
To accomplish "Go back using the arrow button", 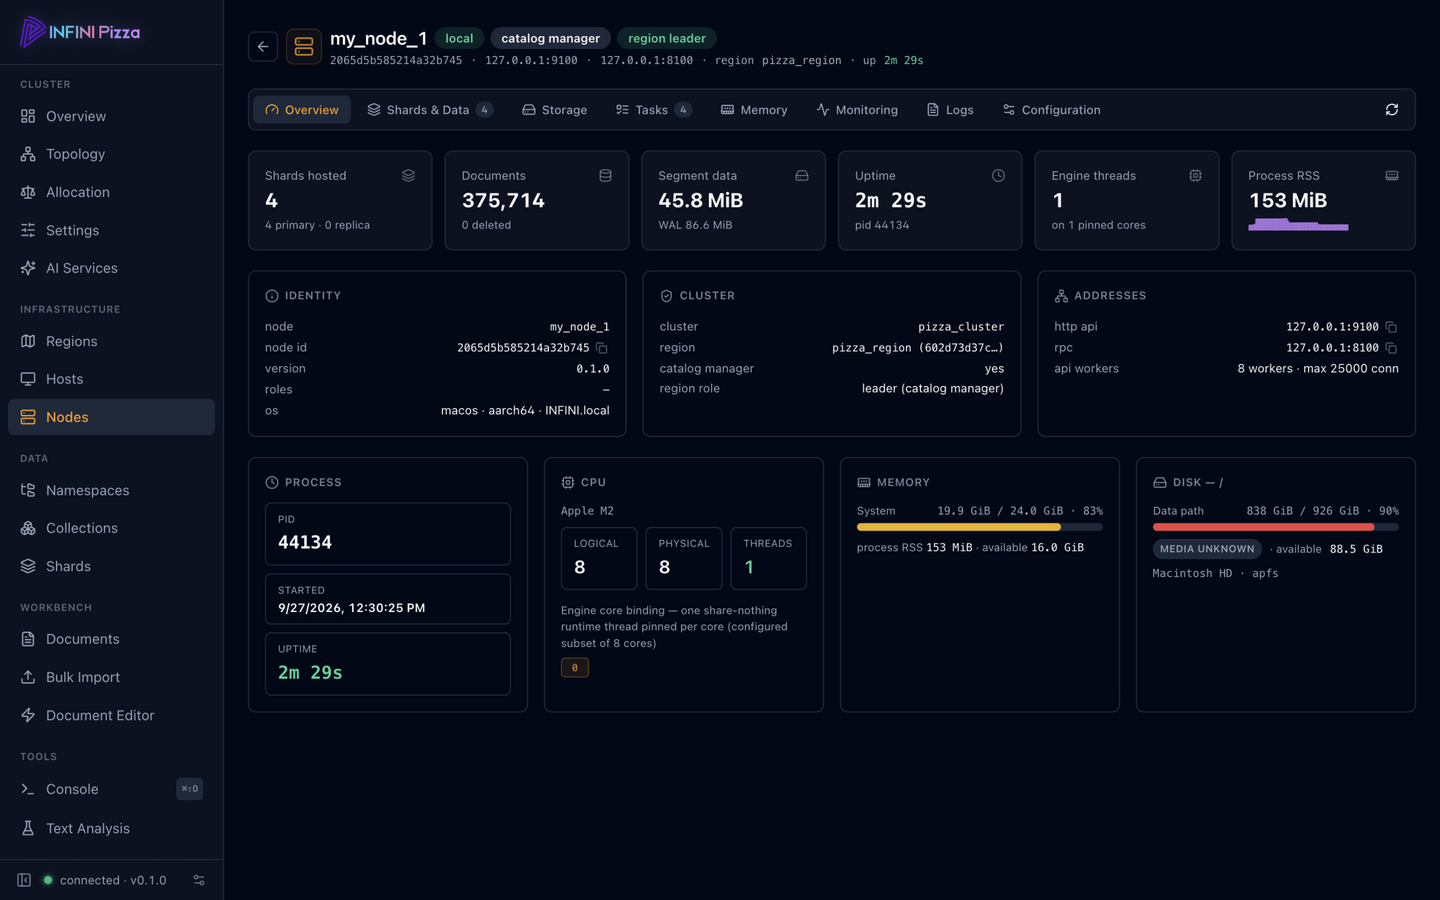I will click(263, 46).
